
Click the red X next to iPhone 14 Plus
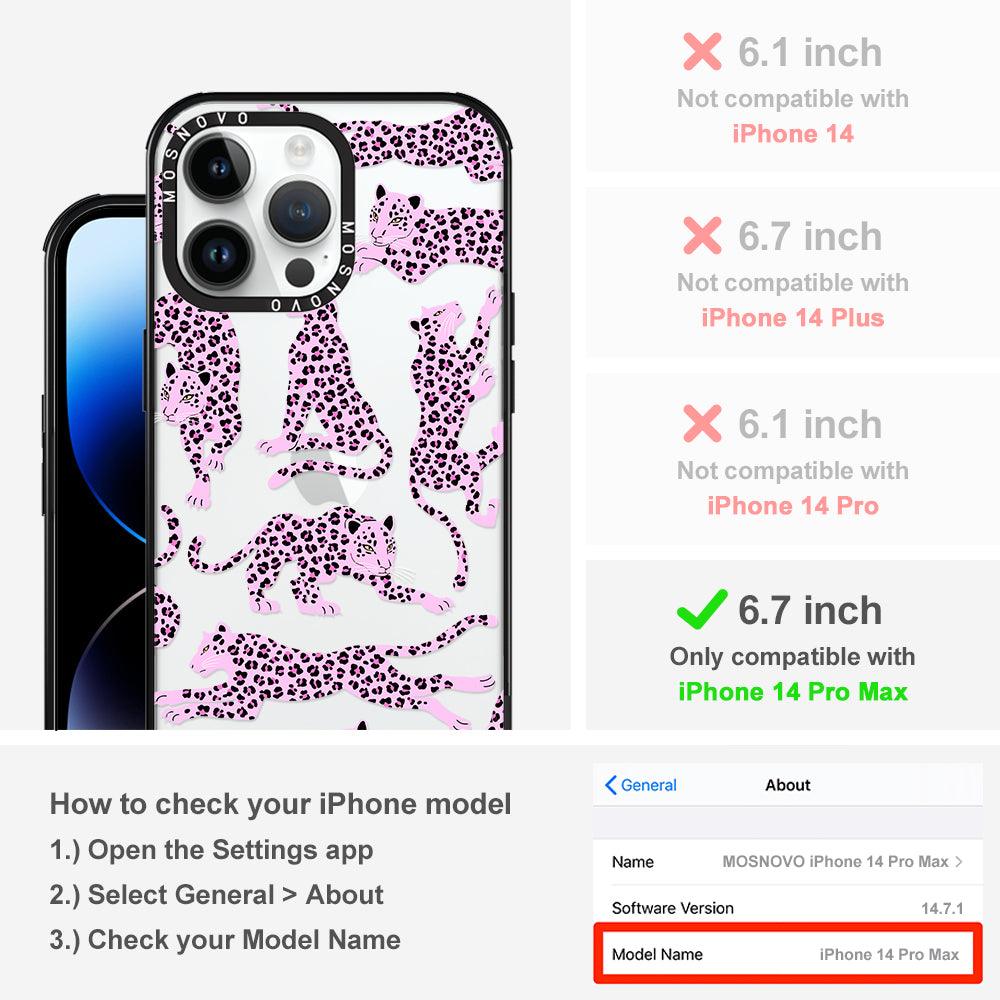coord(702,235)
